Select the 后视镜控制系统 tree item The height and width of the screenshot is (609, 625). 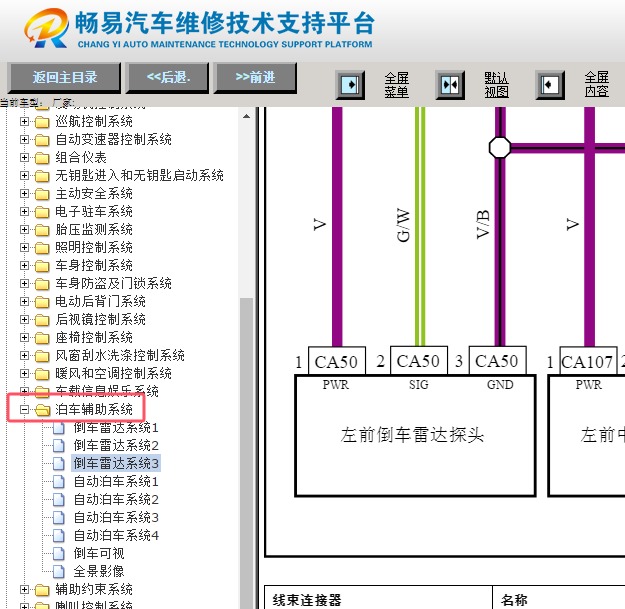point(100,319)
